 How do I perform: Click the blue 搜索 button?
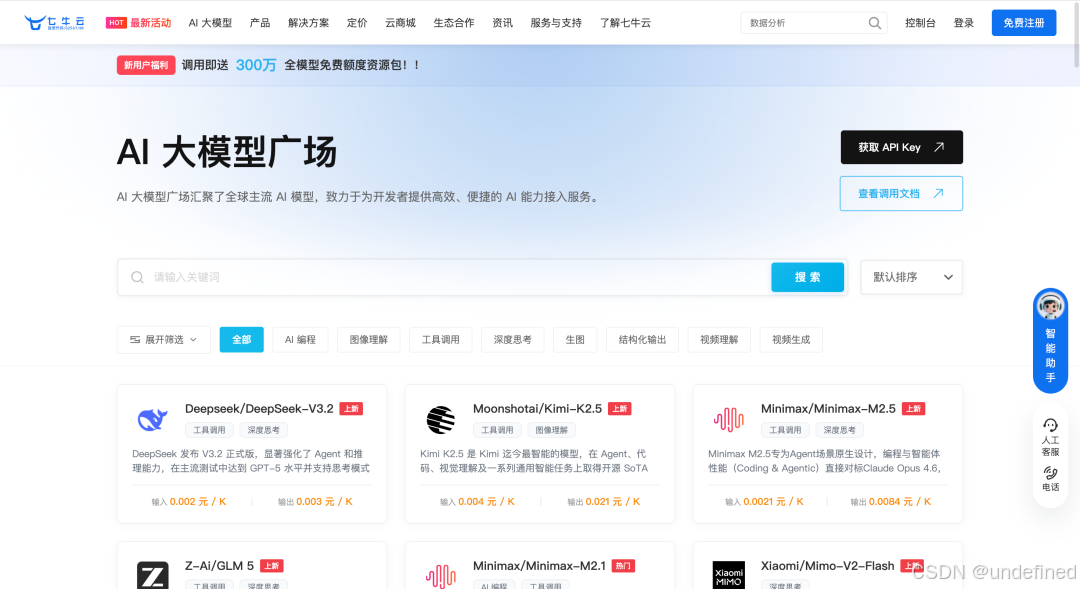(807, 277)
